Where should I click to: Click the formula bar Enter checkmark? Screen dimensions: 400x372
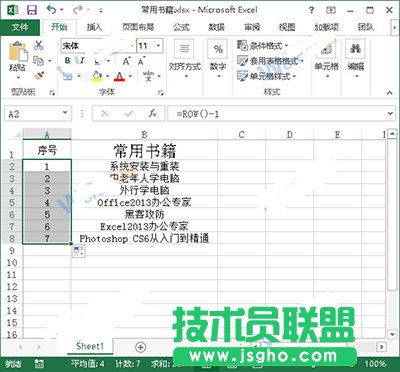pyautogui.click(x=128, y=114)
